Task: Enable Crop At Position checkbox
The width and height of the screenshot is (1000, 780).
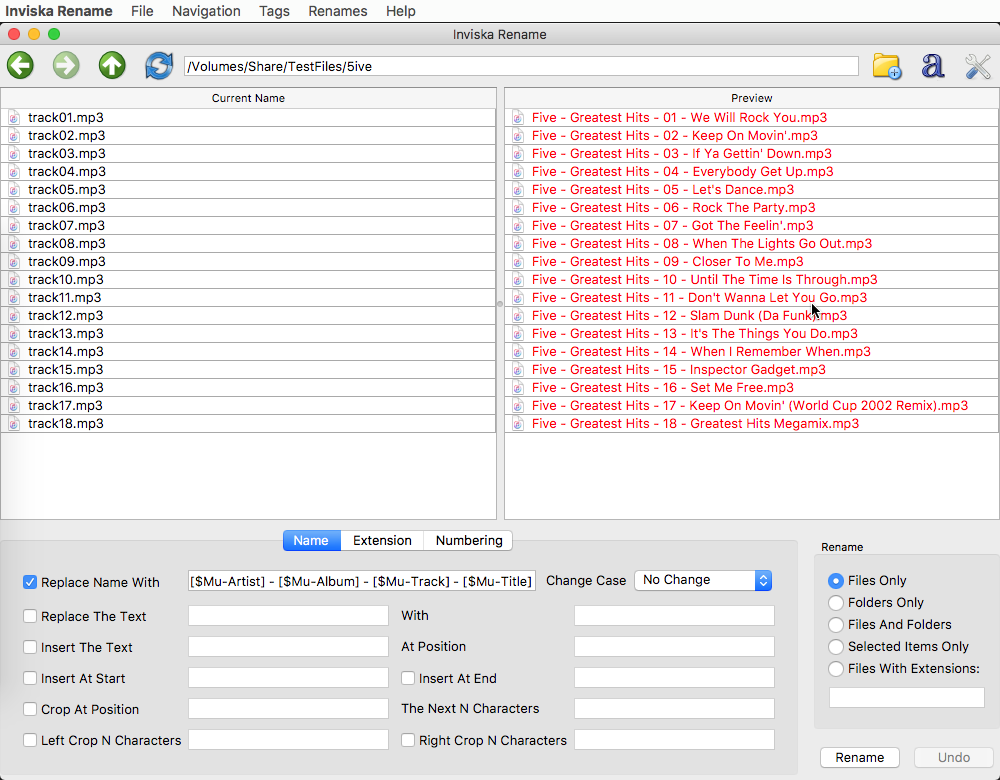Action: [30, 709]
